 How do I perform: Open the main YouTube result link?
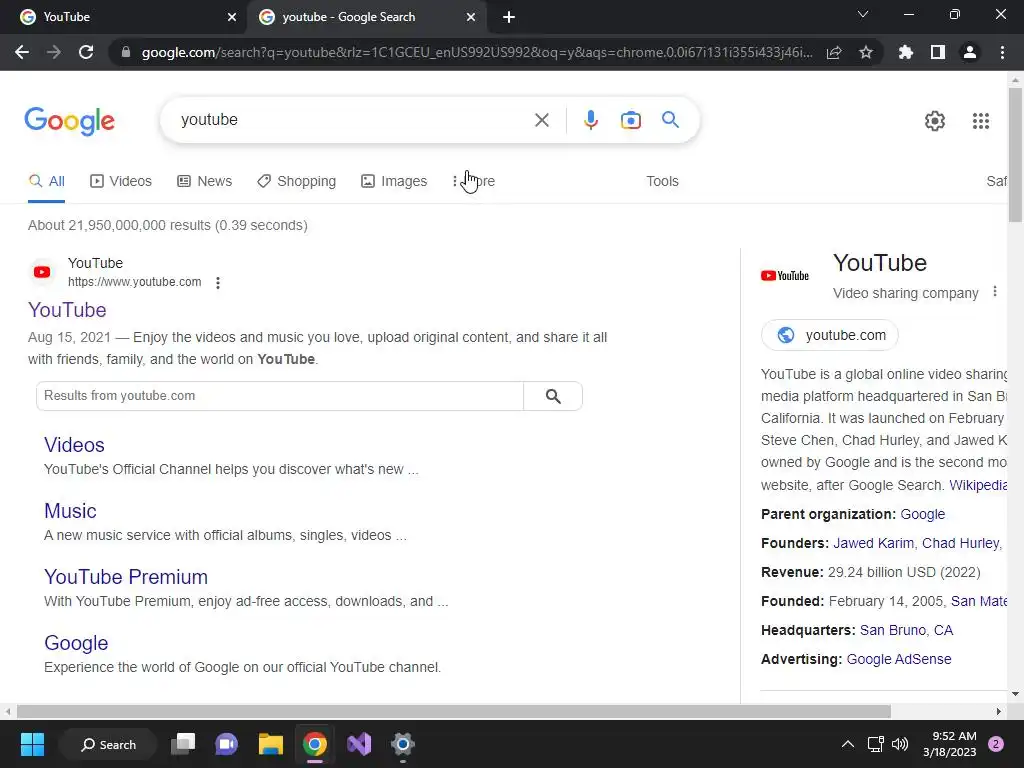point(67,310)
